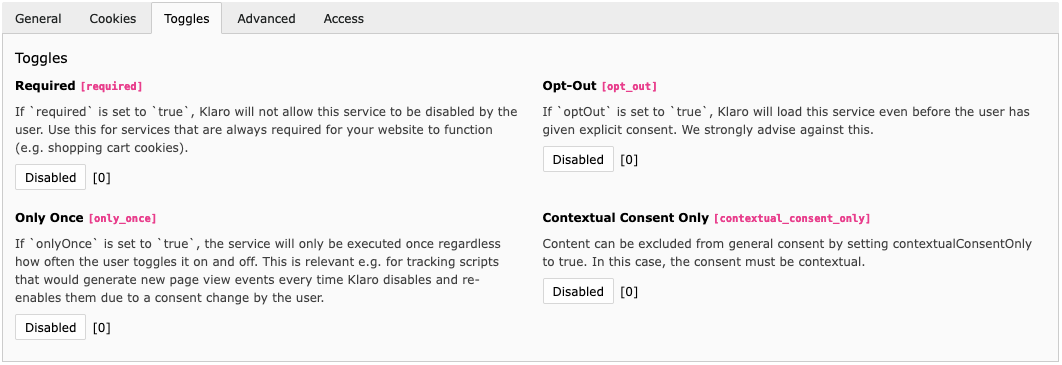Toggle the Required Disabled button
The height and width of the screenshot is (365, 1062).
[x=51, y=177]
